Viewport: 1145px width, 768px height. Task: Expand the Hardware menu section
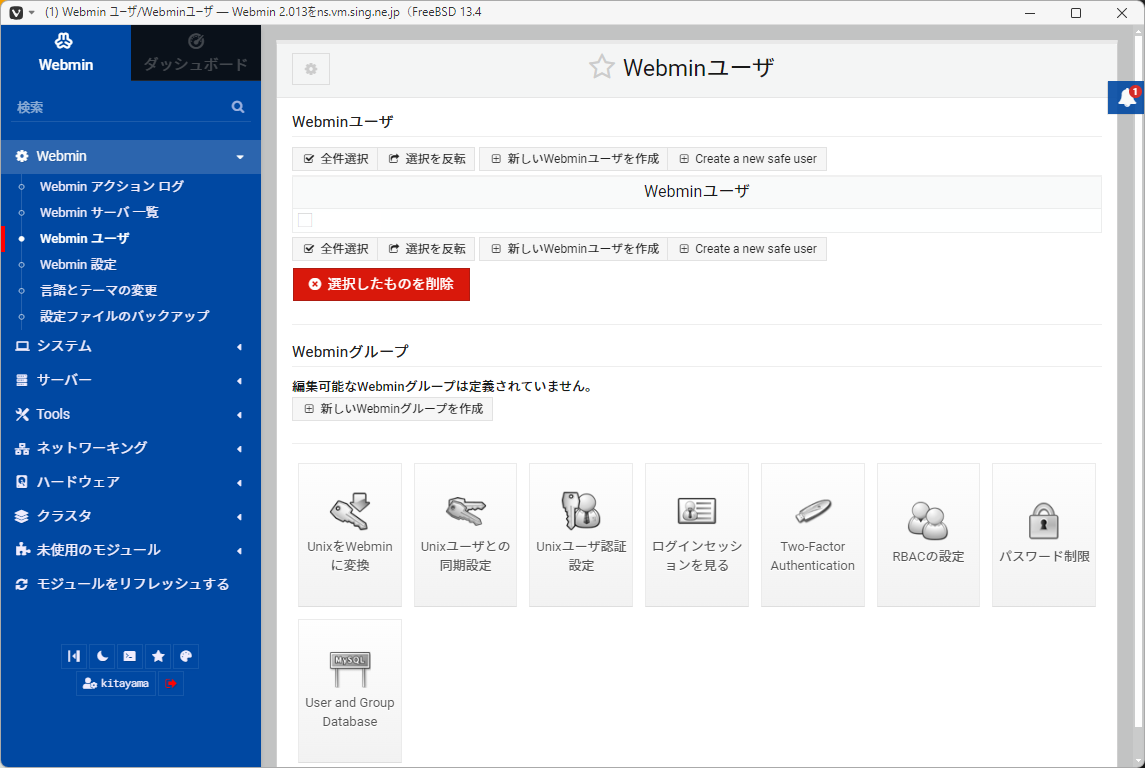tap(130, 482)
